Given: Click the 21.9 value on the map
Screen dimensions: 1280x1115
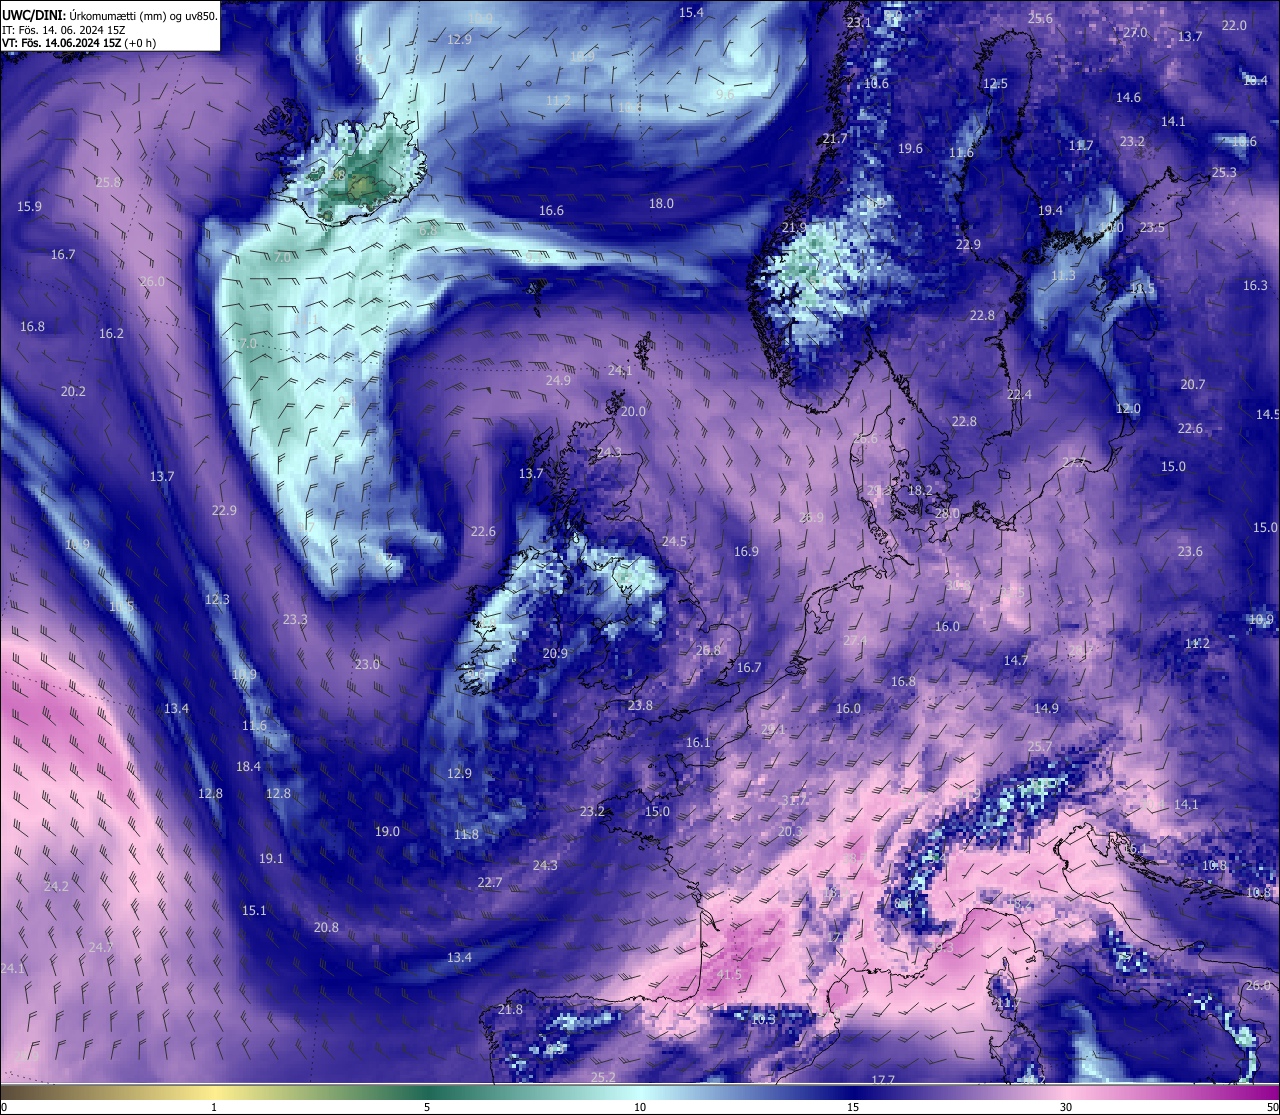Looking at the screenshot, I should [794, 227].
